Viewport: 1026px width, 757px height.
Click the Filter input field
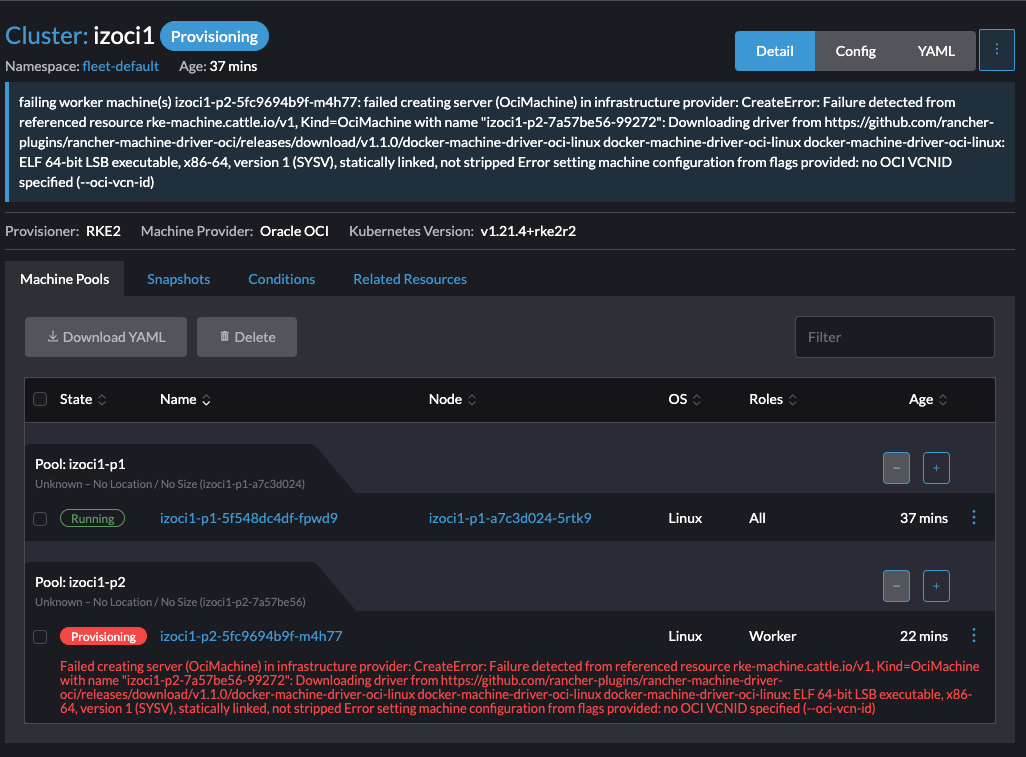(894, 337)
